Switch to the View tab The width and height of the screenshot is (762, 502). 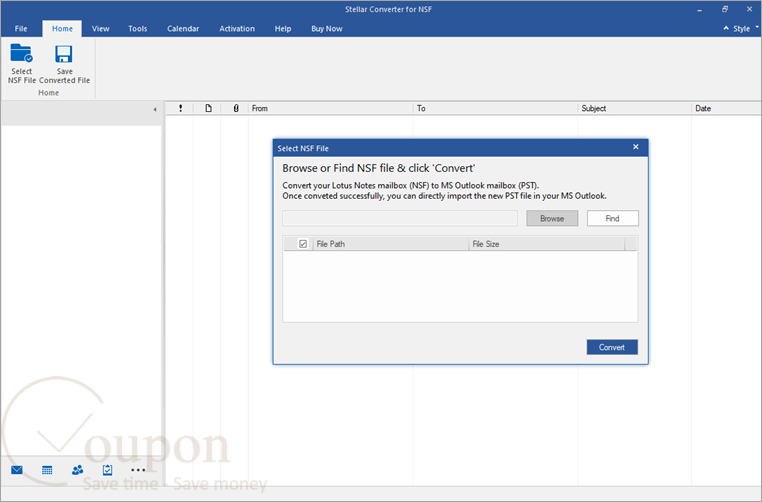101,29
